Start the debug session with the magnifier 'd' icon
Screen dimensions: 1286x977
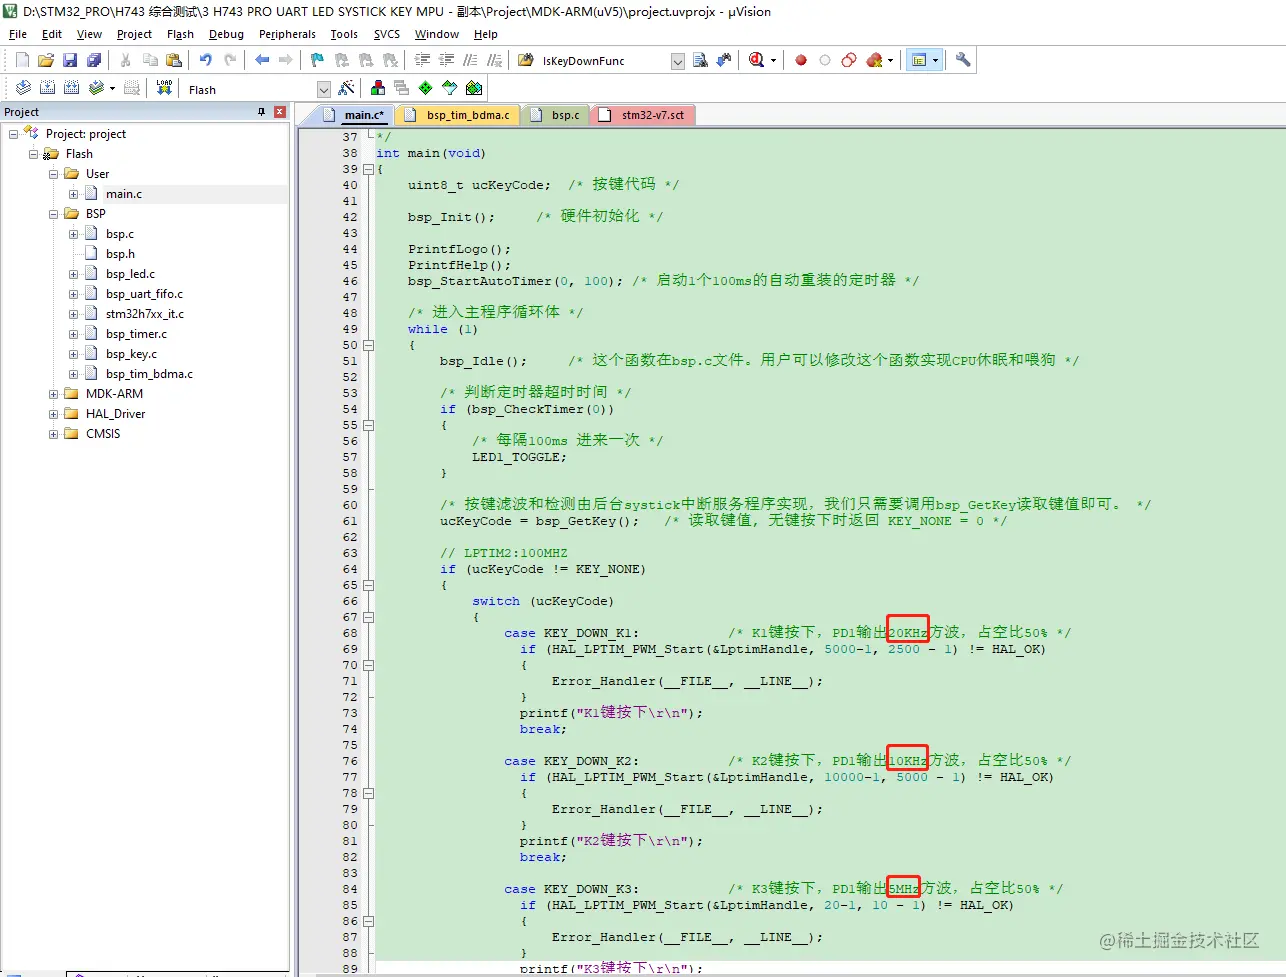tap(756, 60)
